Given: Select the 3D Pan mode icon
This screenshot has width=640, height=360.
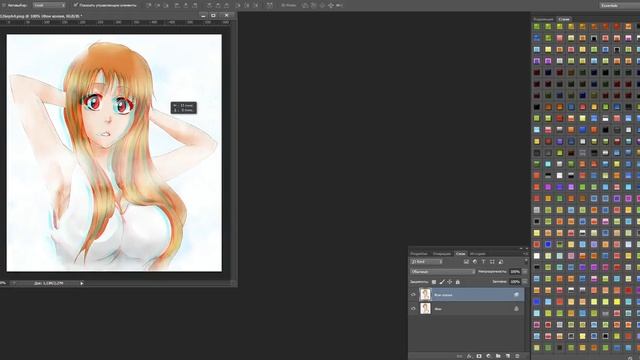Looking at the screenshot, I should point(322,5).
